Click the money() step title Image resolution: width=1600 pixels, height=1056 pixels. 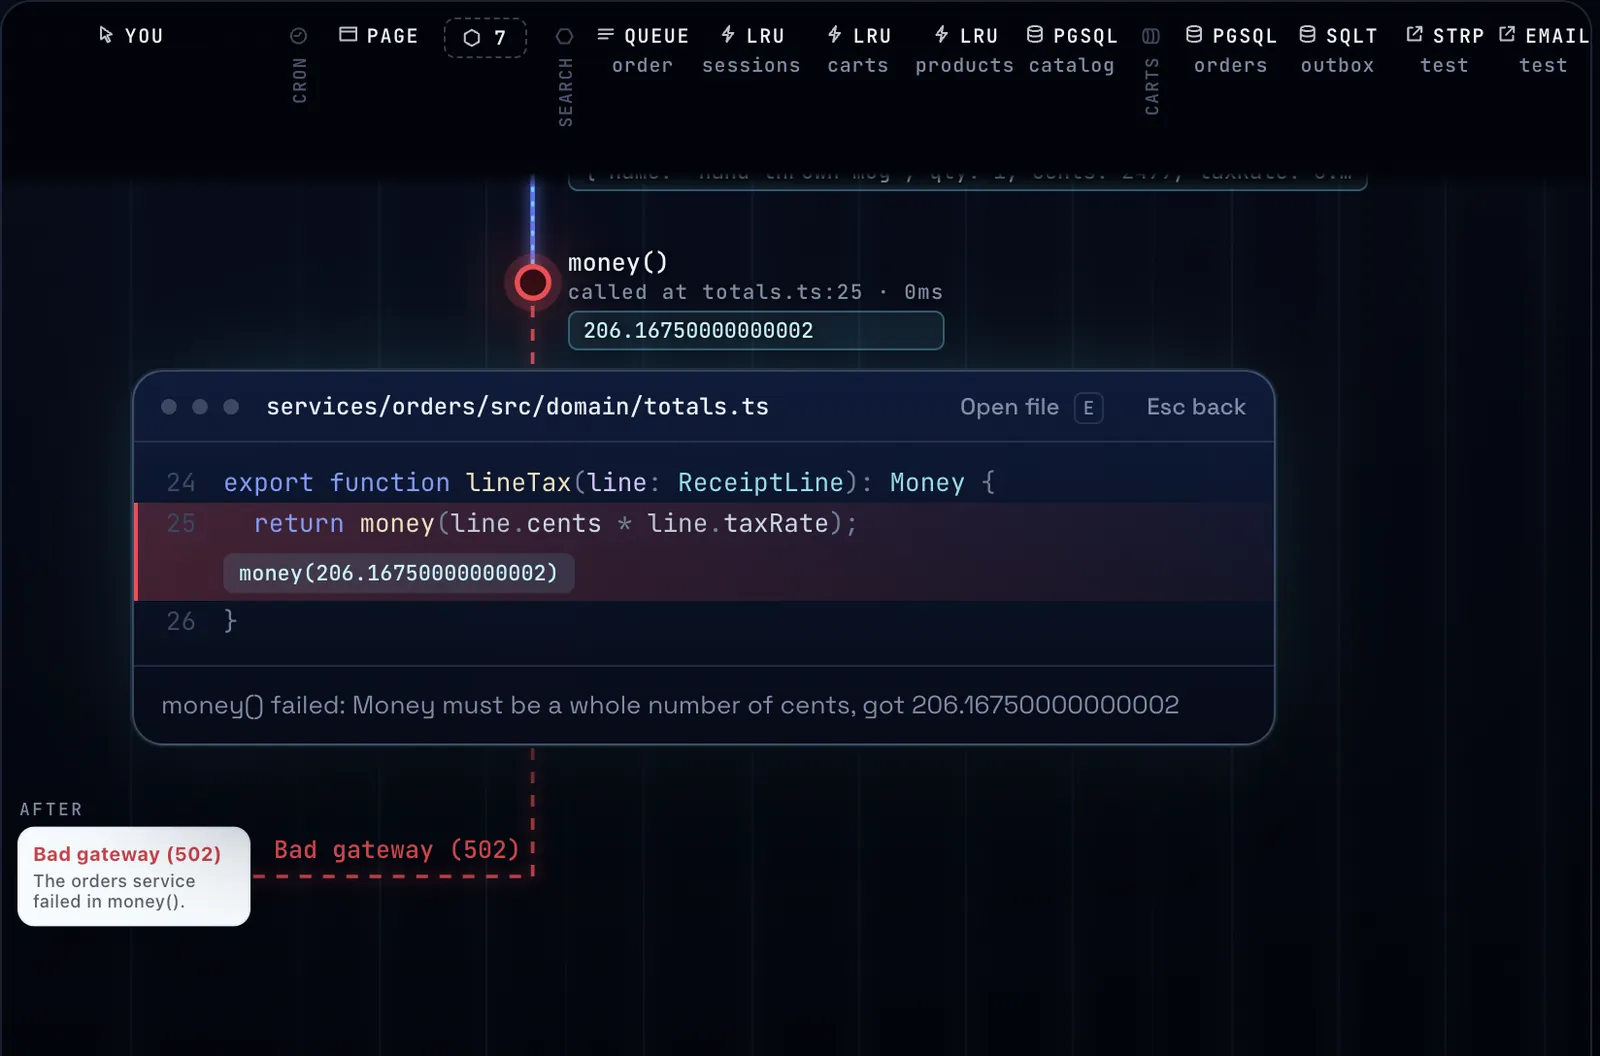[x=617, y=263]
